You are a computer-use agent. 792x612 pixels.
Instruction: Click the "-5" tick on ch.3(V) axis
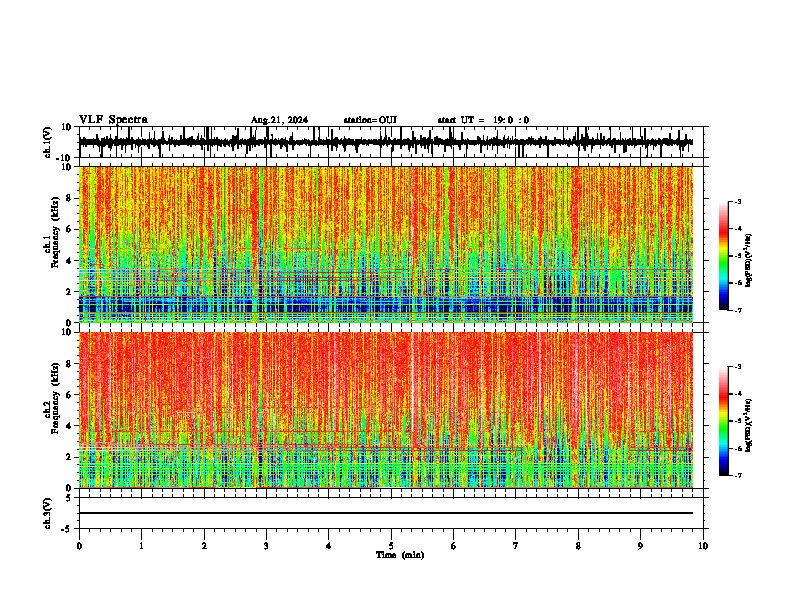tap(67, 529)
